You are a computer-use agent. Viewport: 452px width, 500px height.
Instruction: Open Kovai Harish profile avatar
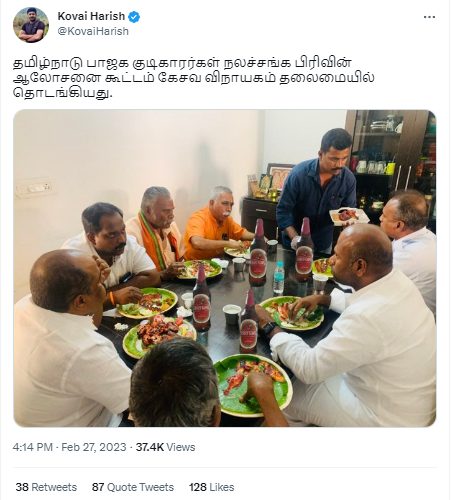(x=31, y=25)
